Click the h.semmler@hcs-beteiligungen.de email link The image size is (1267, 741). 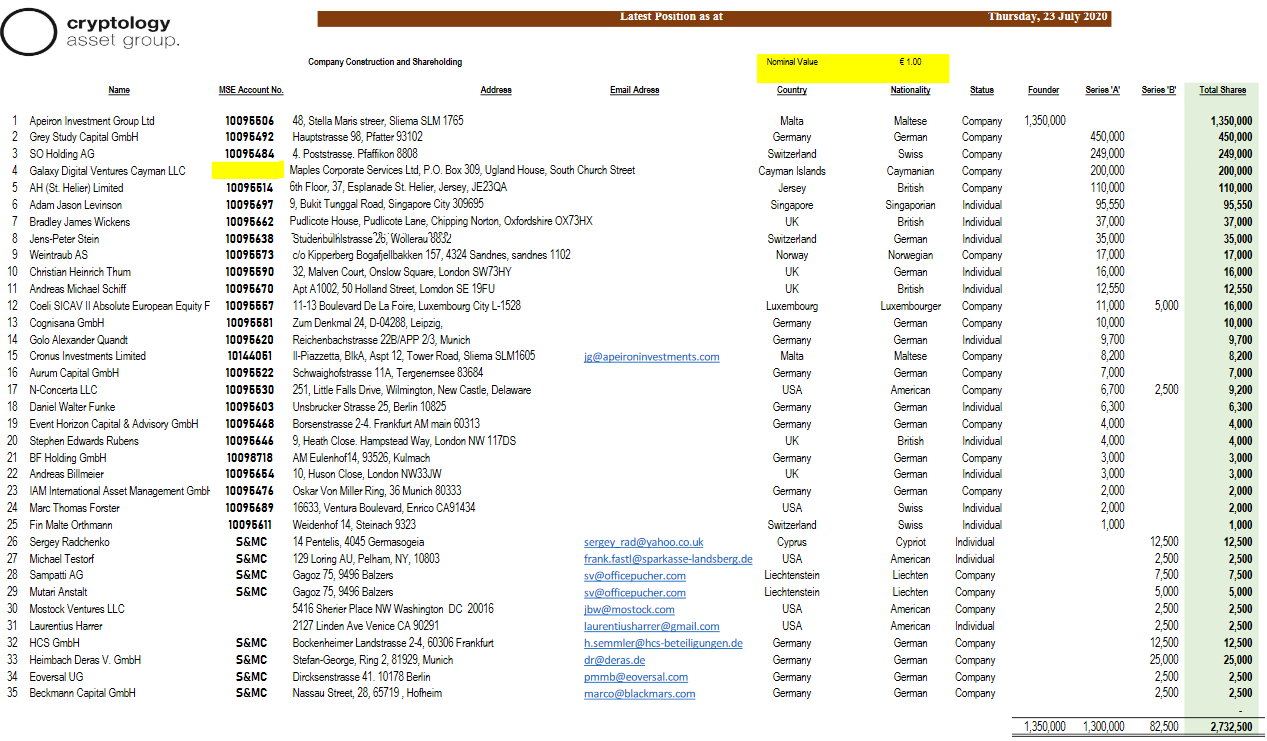click(x=663, y=643)
